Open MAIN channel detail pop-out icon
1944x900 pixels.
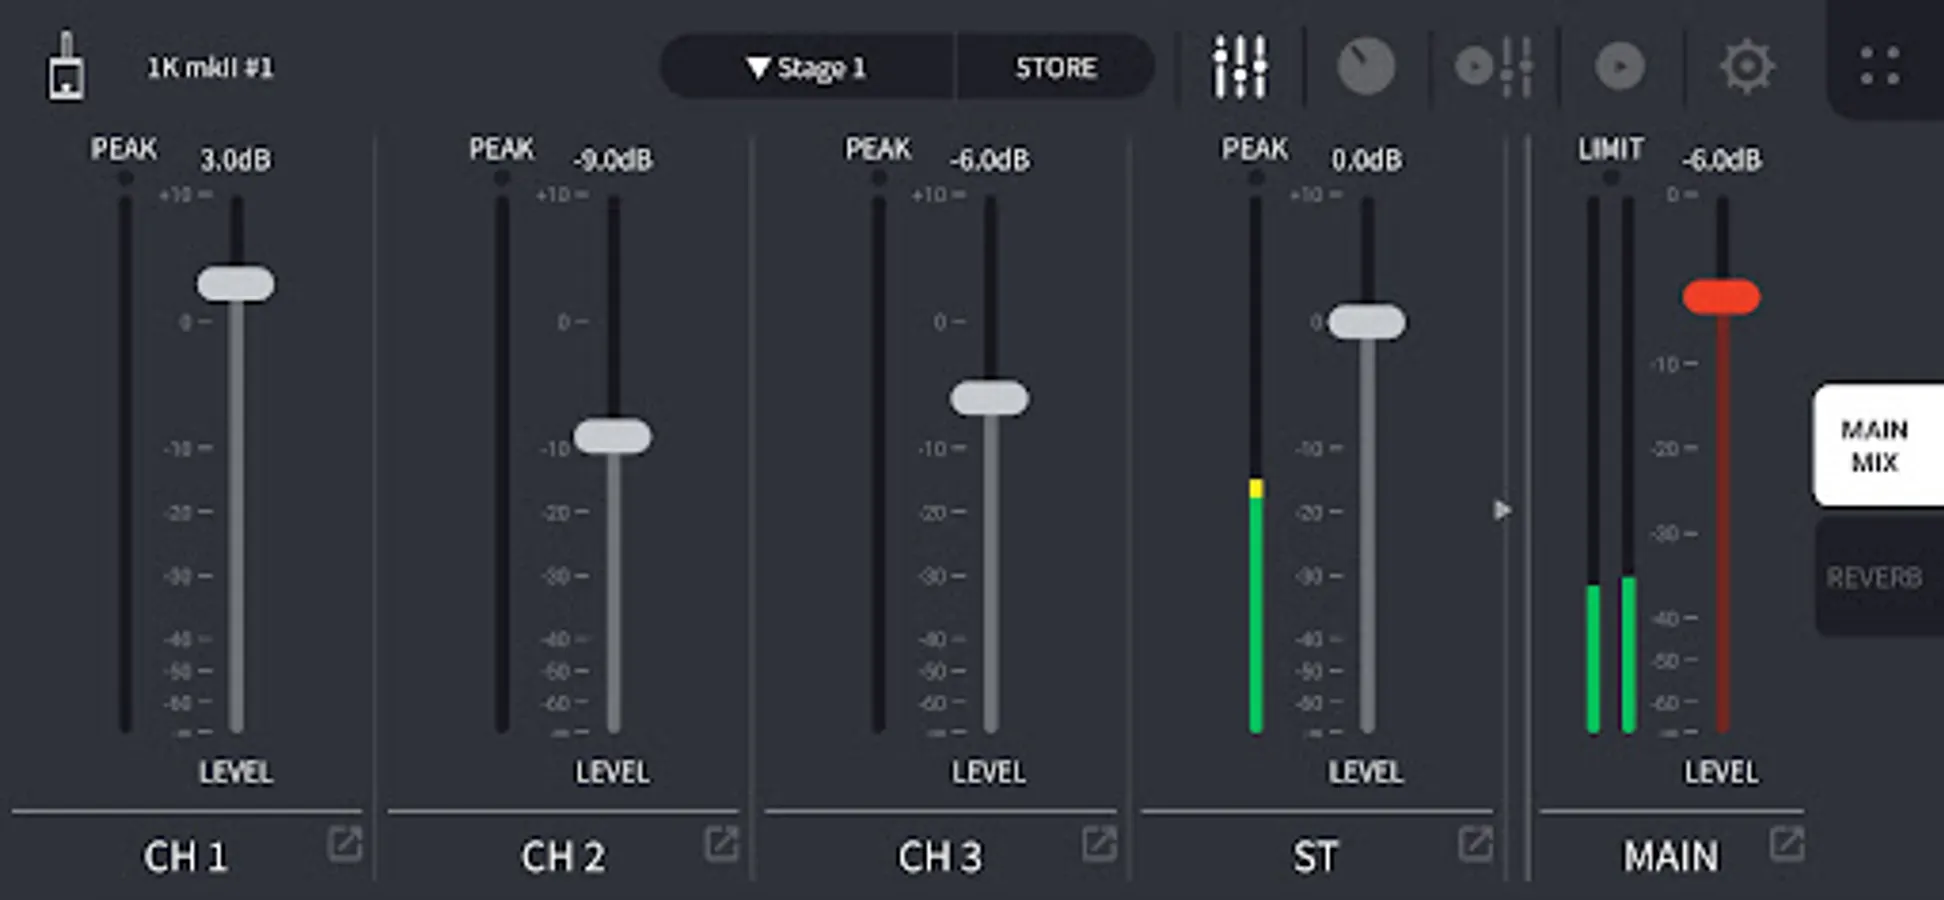(1787, 844)
